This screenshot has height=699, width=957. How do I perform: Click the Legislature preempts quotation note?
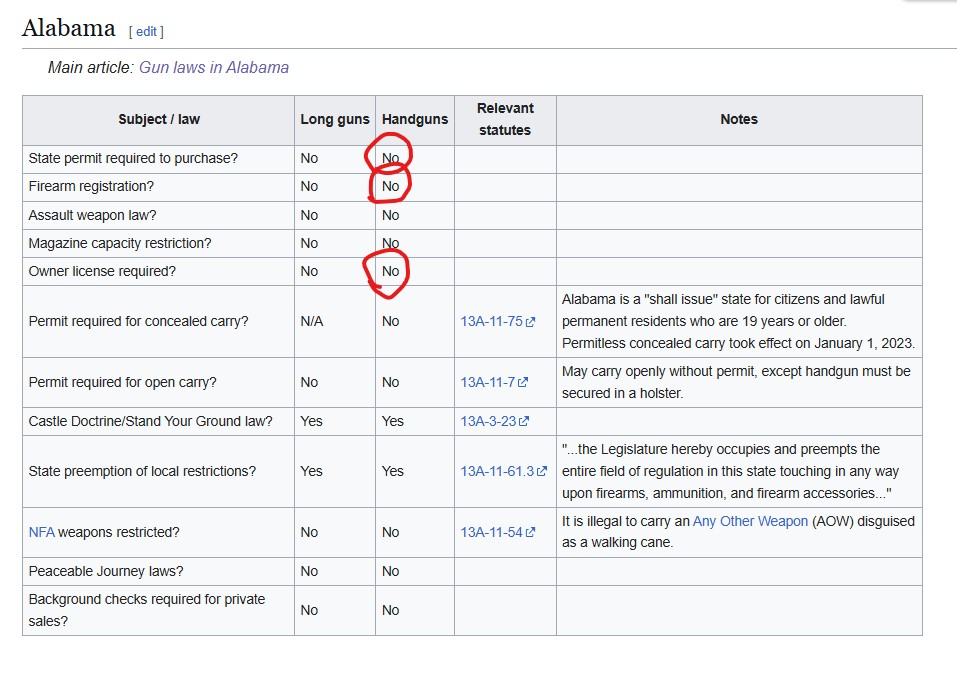coord(731,472)
